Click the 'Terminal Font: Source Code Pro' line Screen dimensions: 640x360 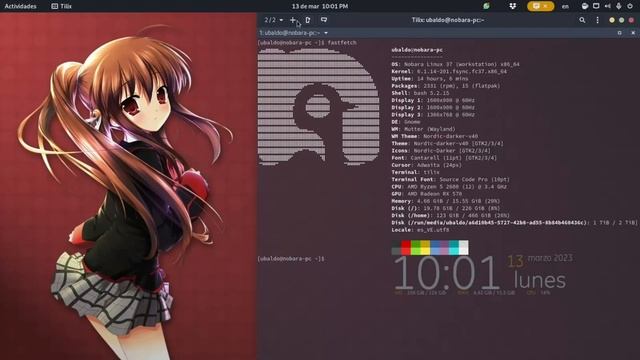(451, 179)
